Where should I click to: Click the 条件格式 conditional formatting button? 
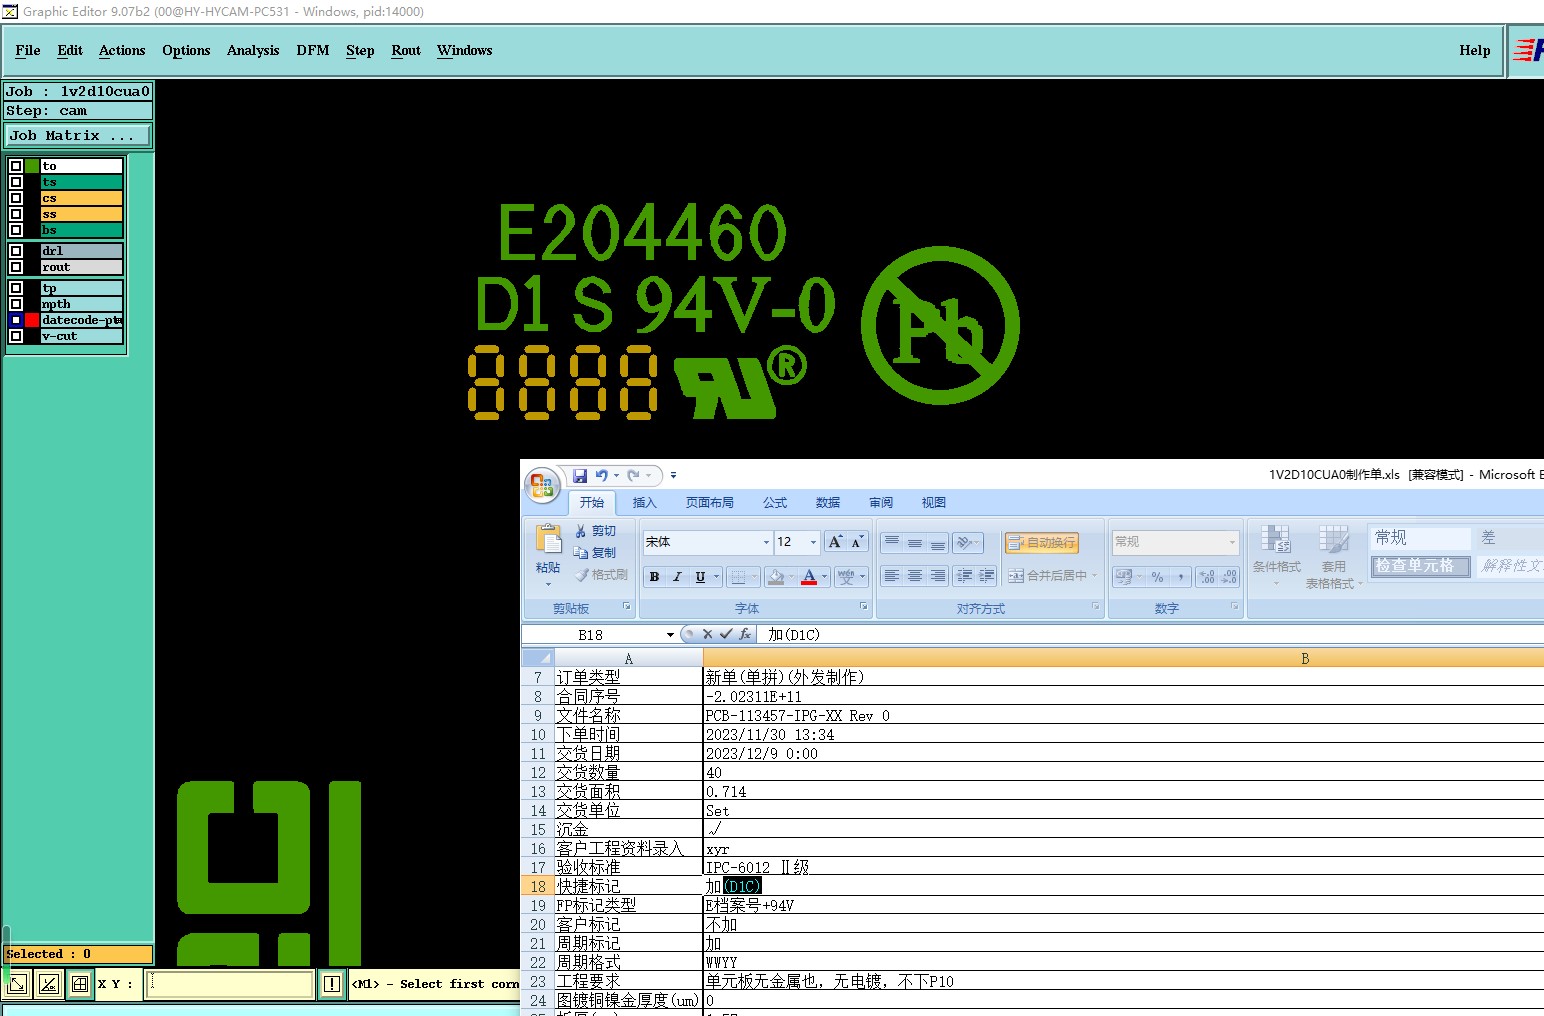1277,553
